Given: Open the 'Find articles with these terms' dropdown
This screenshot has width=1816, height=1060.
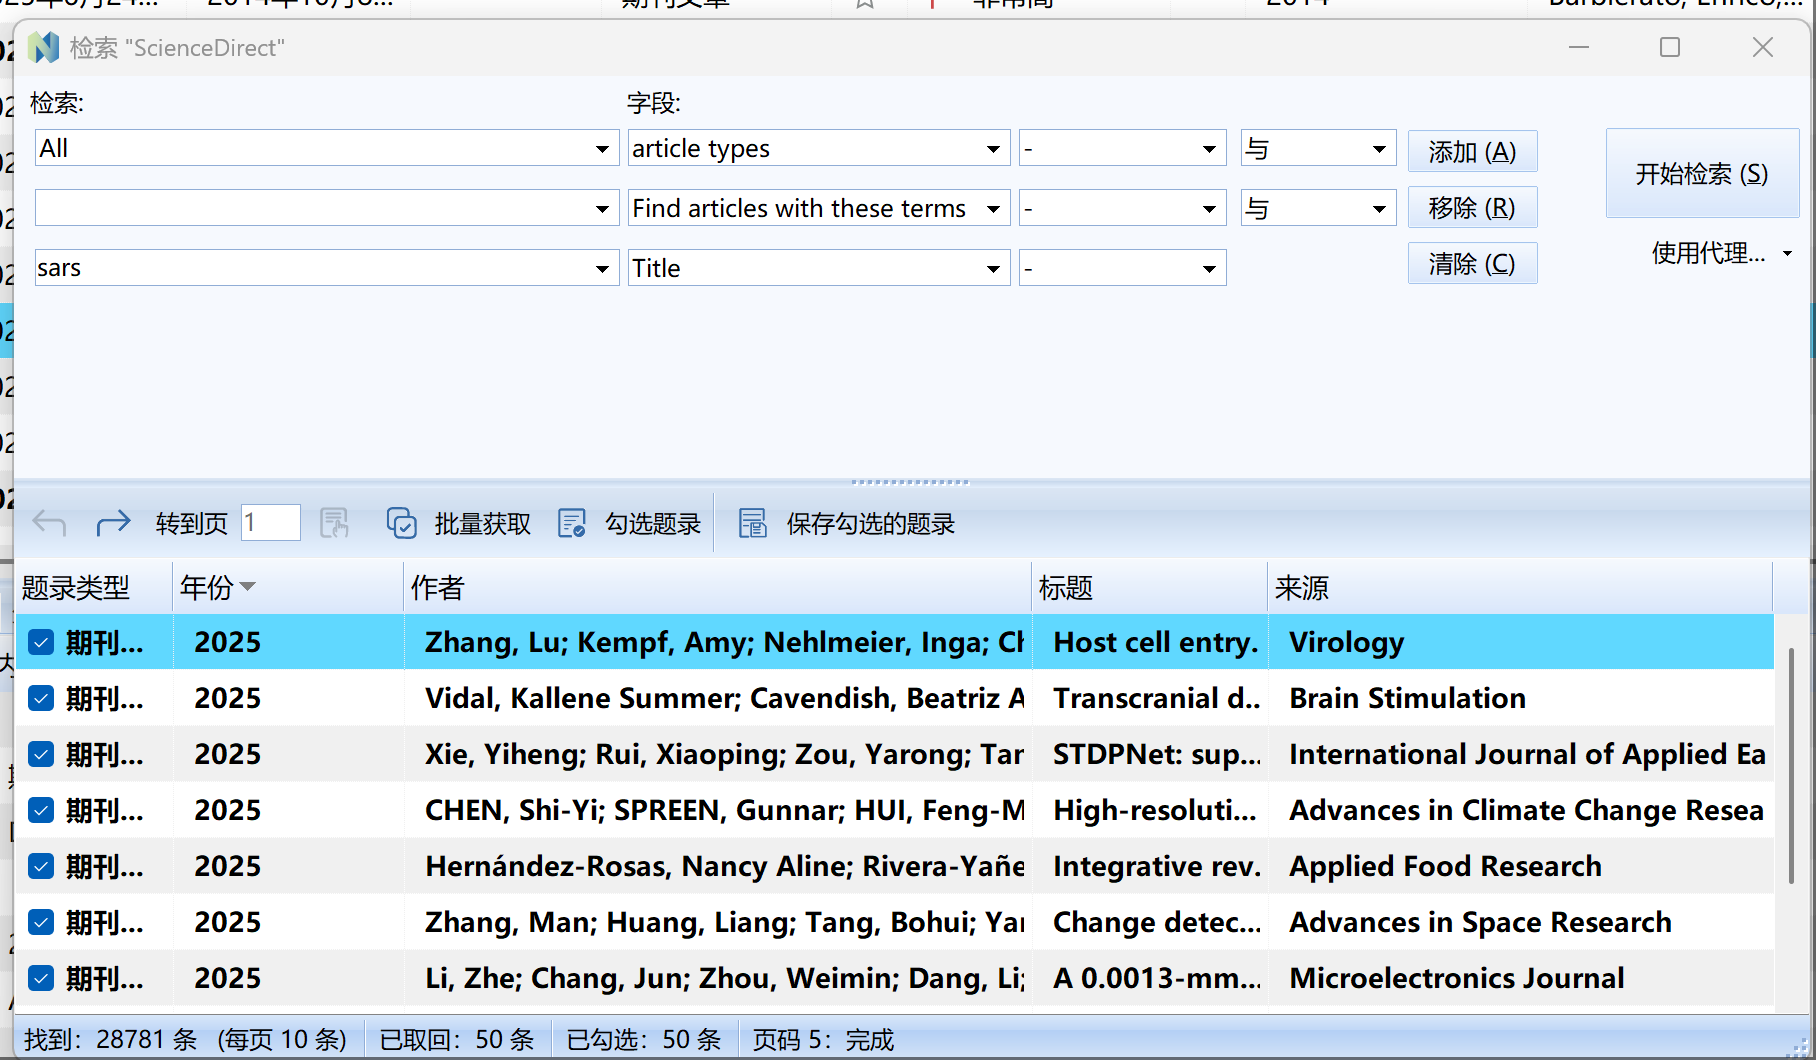Looking at the screenshot, I should click(993, 209).
